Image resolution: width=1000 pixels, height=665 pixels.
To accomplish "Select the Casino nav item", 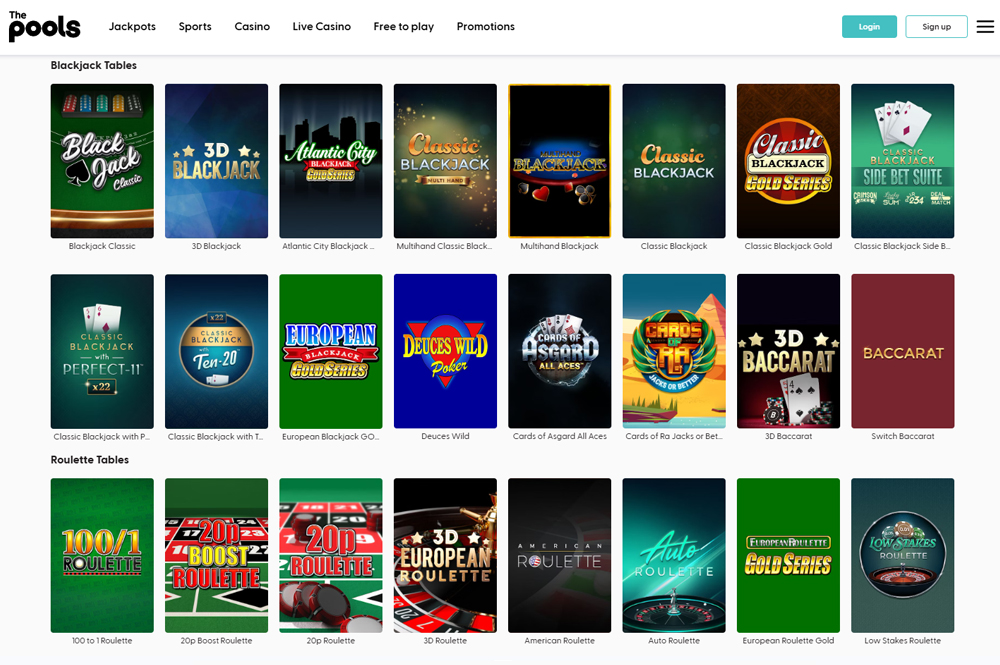I will pyautogui.click(x=252, y=27).
